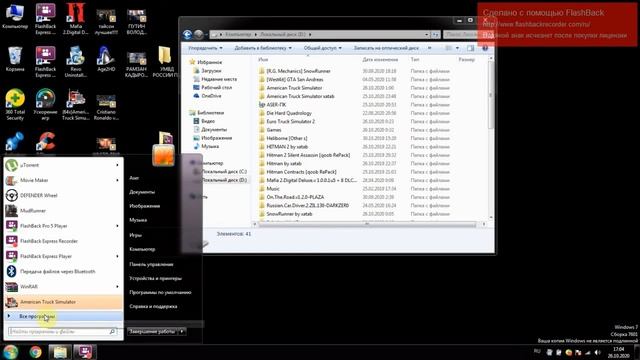Click the Explorer forward navigation arrow
The width and height of the screenshot is (640, 360).
point(199,35)
